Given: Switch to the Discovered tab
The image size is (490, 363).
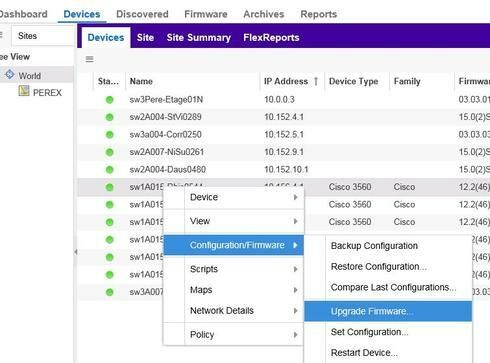Looking at the screenshot, I should pyautogui.click(x=142, y=14).
